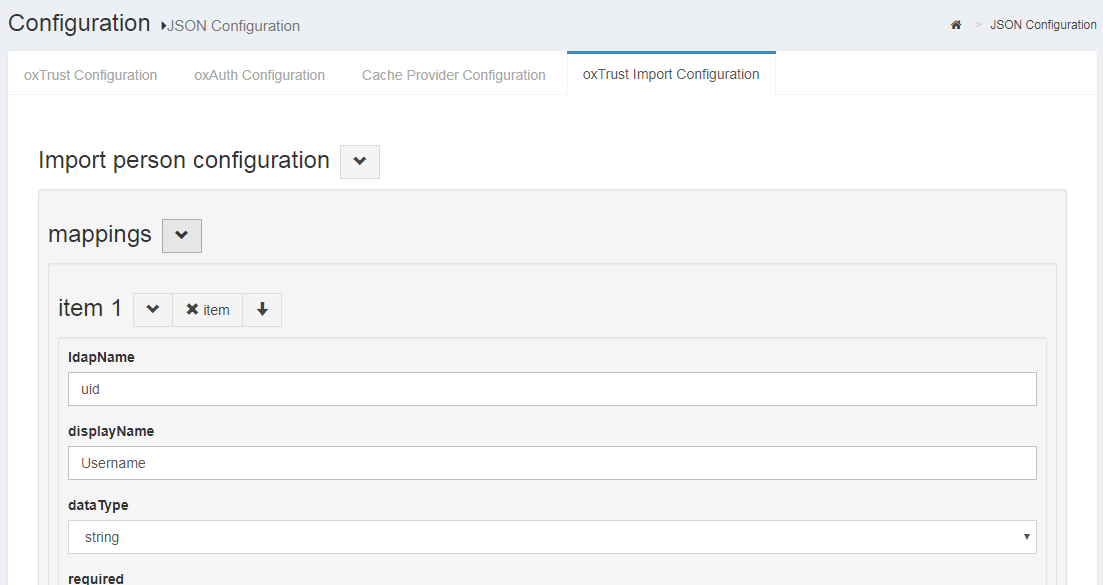The image size is (1103, 585).
Task: Collapse the Import person configuration section
Action: (x=360, y=161)
